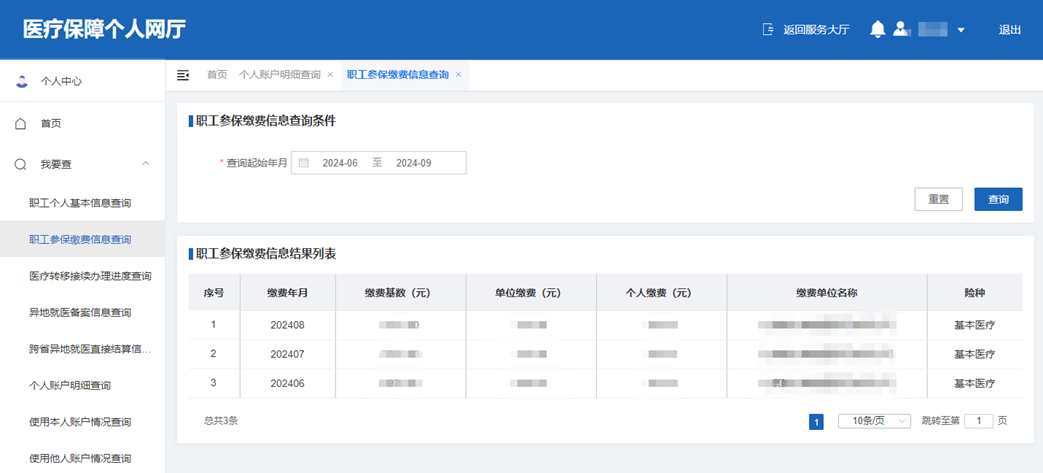Click the 重置 button
The width and height of the screenshot is (1043, 473).
pos(939,199)
